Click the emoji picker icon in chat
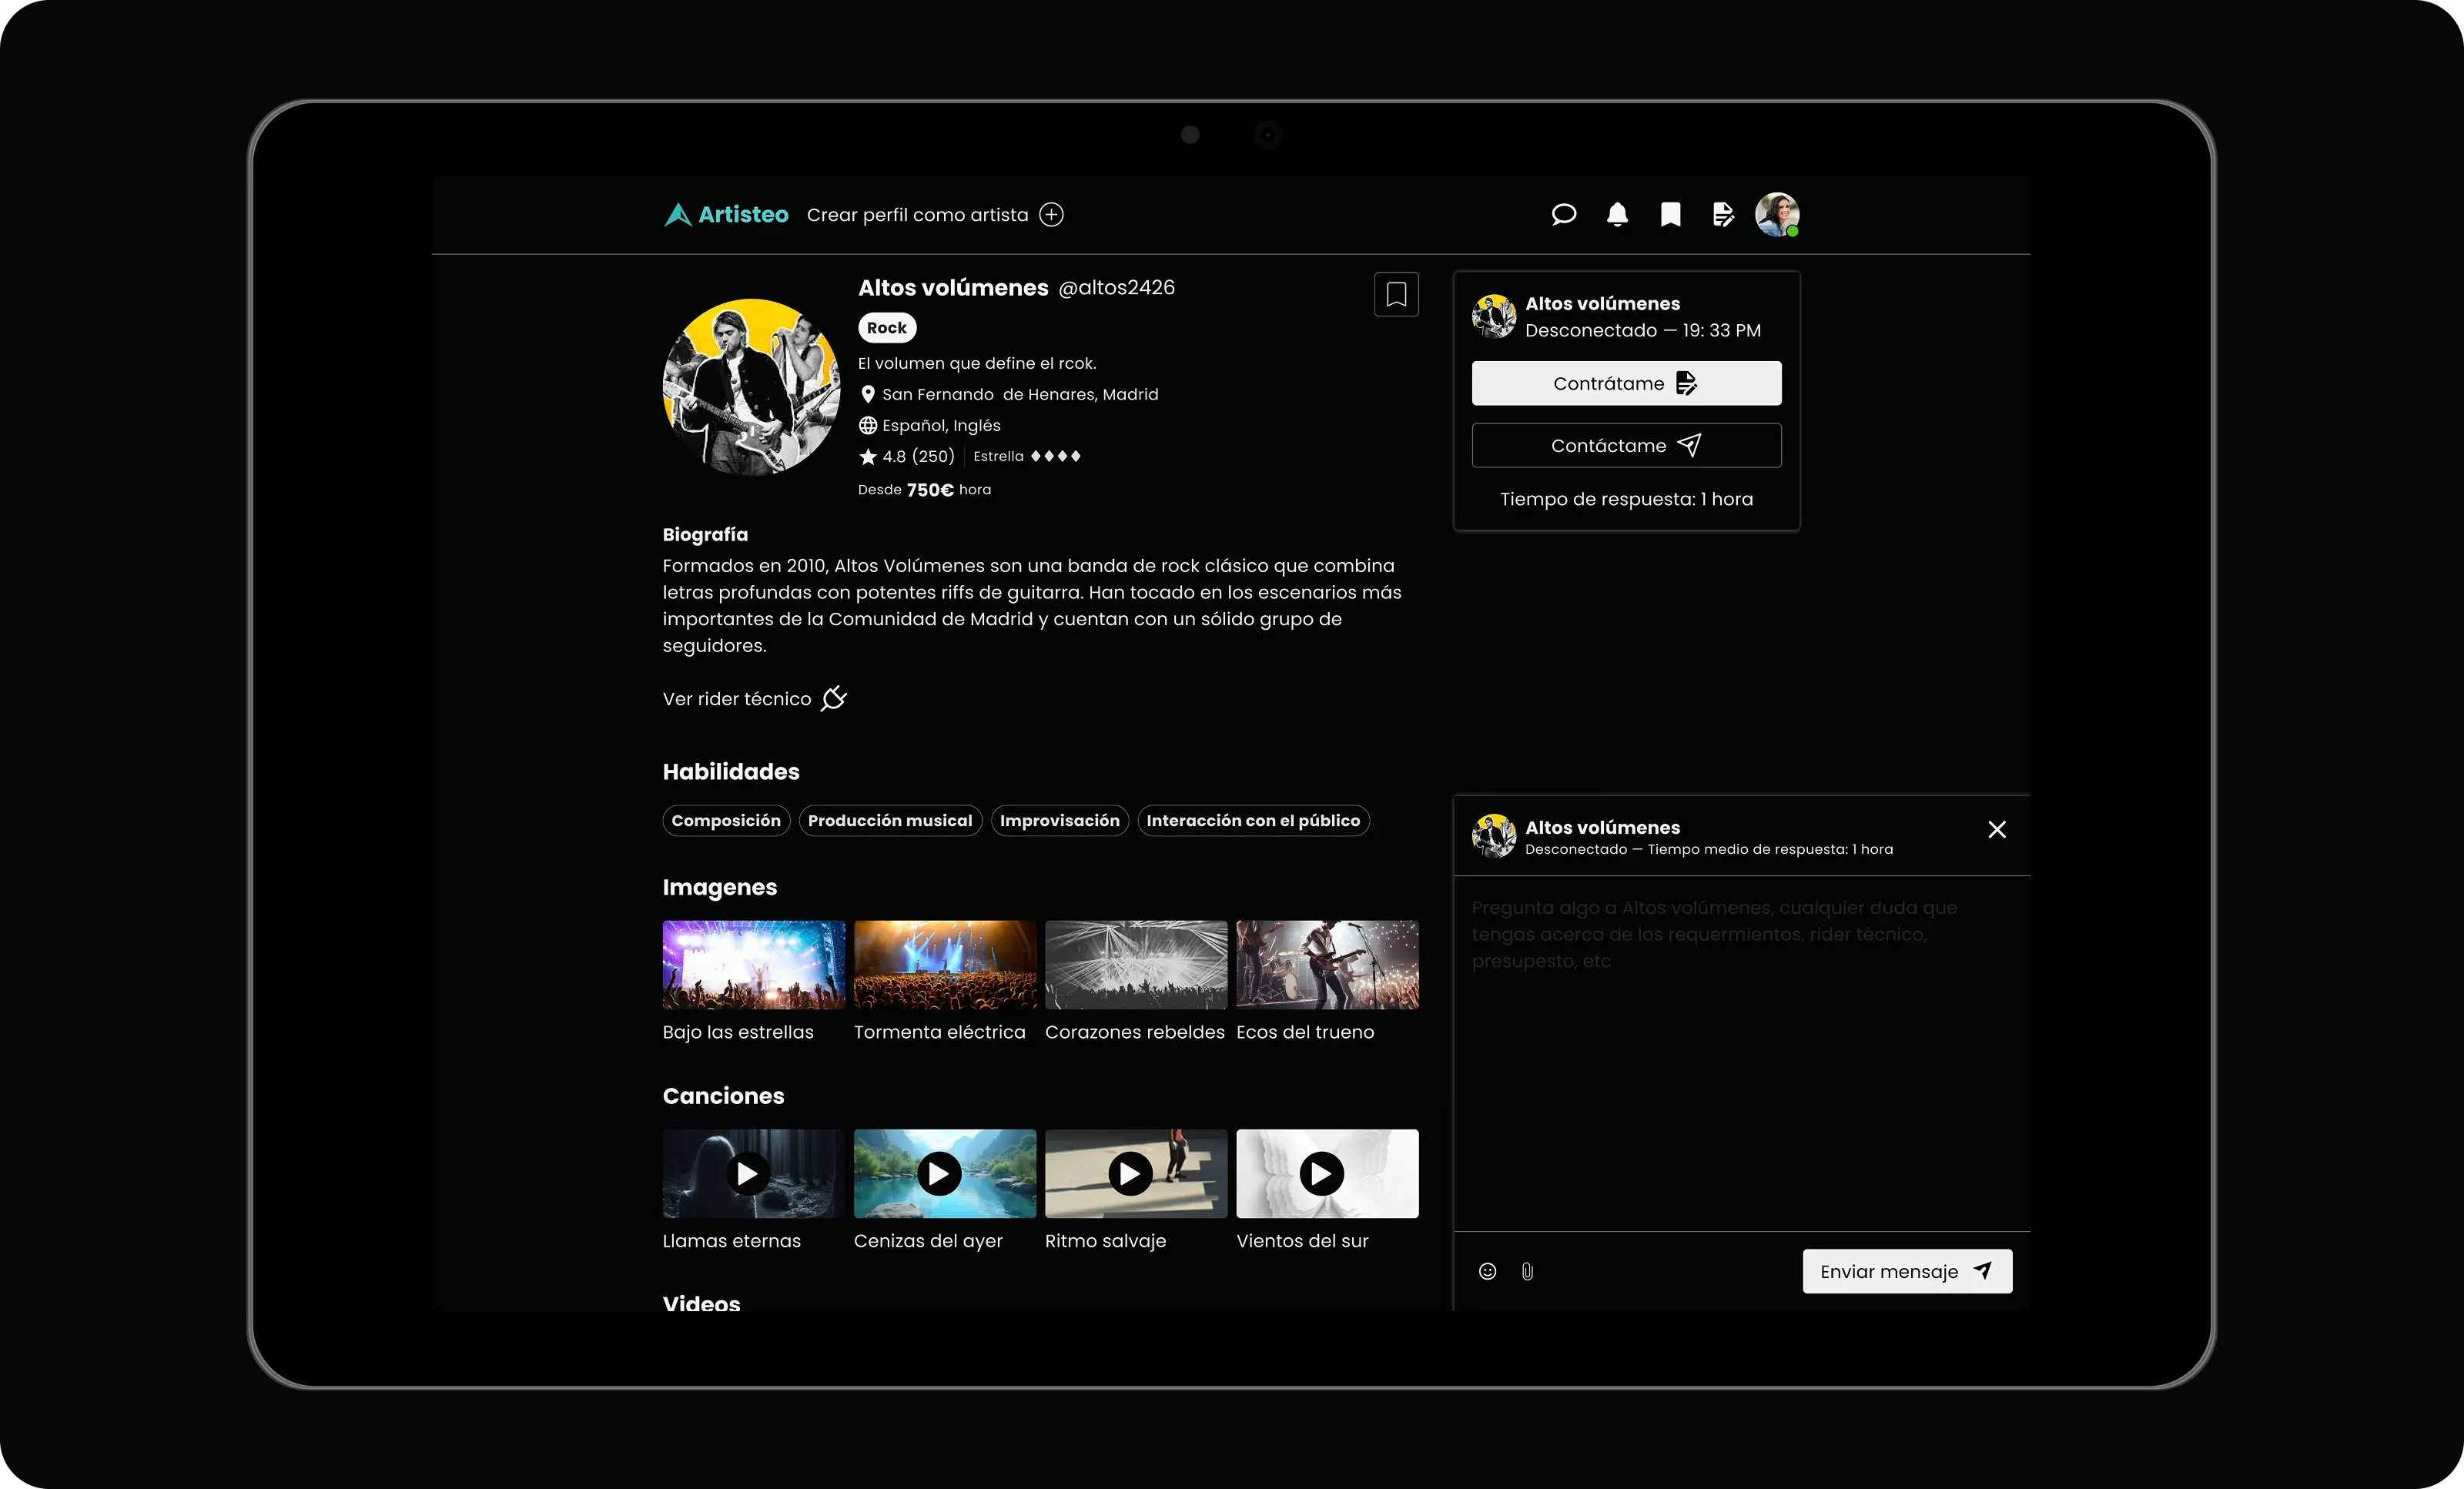Screen dimensions: 2464x1489 point(1487,1271)
